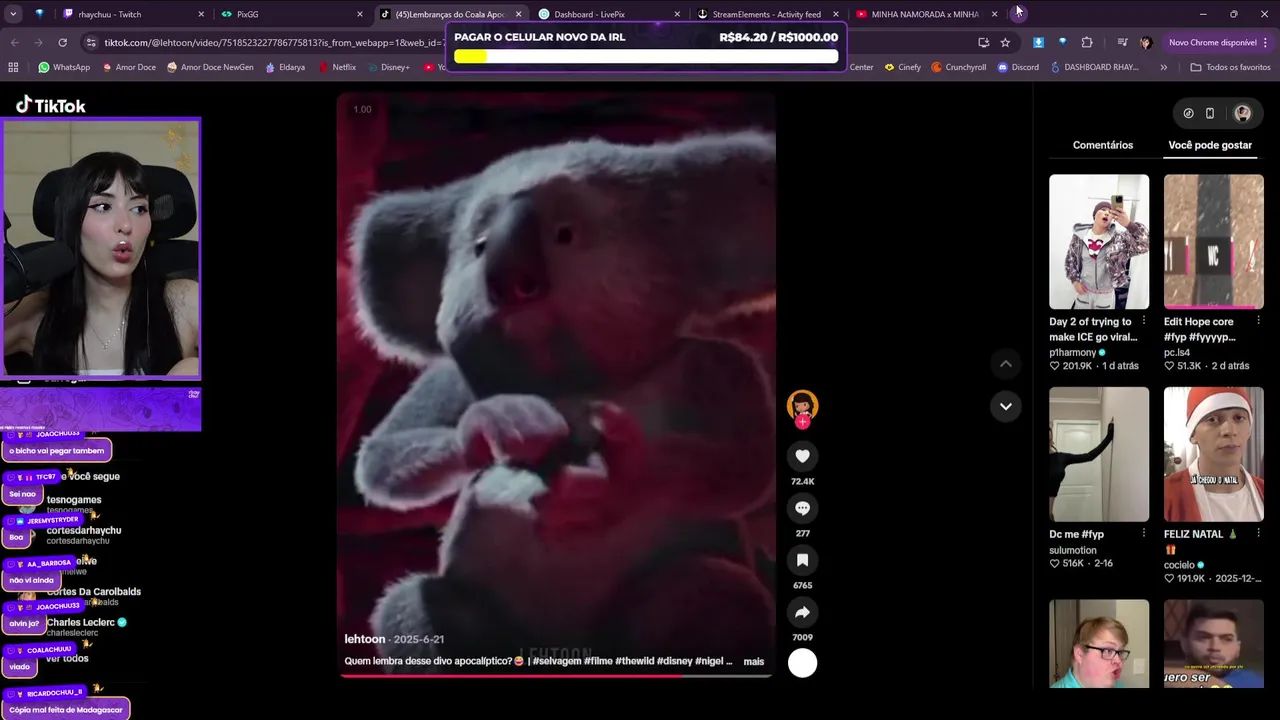Open the profile avatar in TikTok's top-right pill

pos(1242,113)
